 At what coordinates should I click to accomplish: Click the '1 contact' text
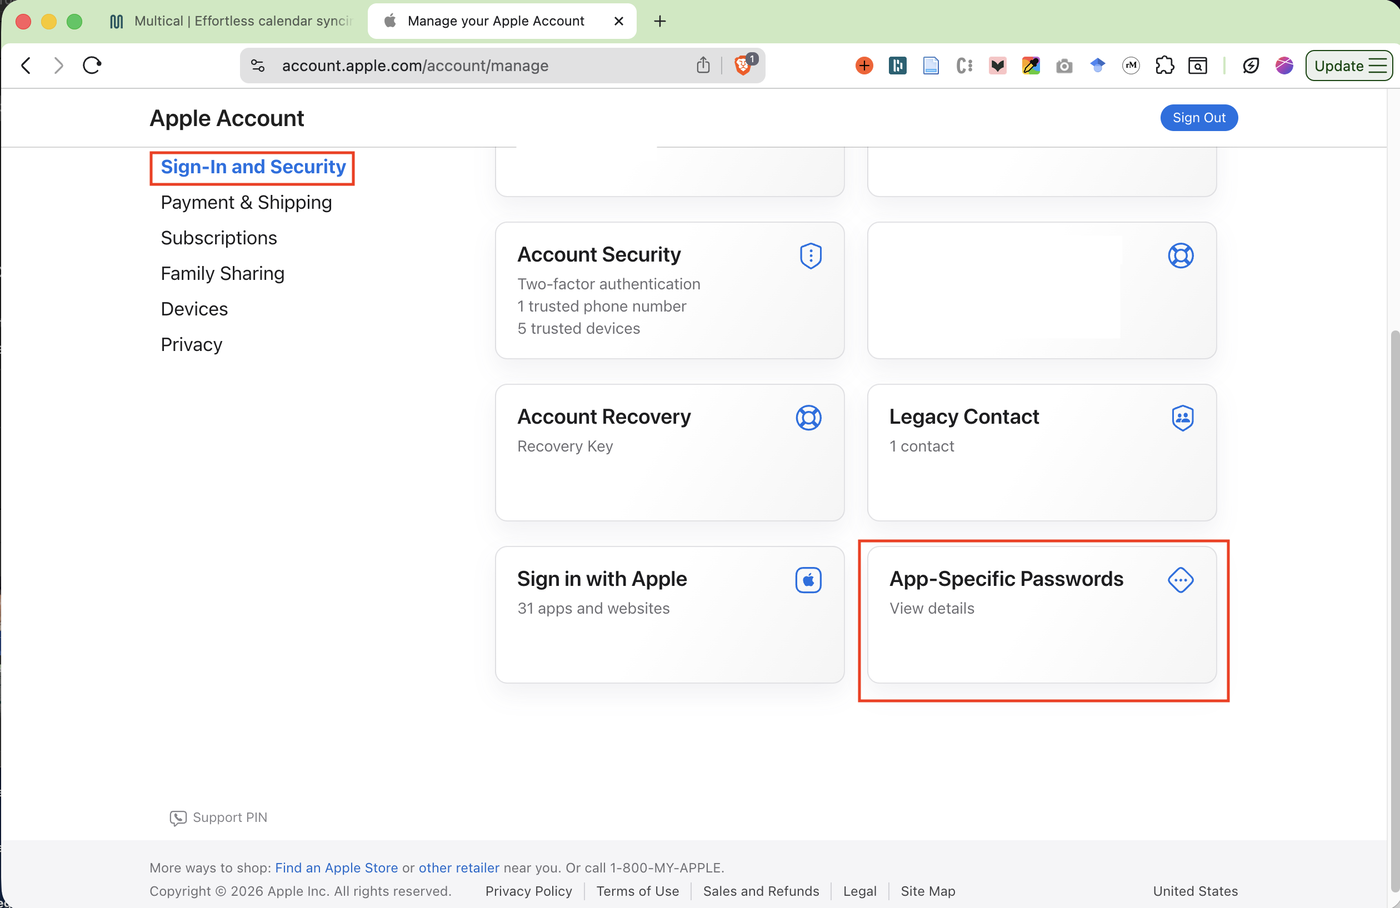(x=922, y=447)
